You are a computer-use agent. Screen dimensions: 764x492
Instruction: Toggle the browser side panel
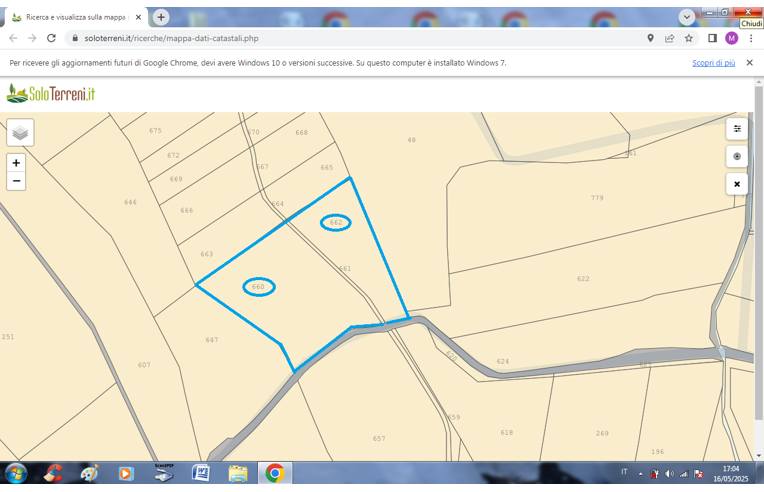(x=712, y=38)
